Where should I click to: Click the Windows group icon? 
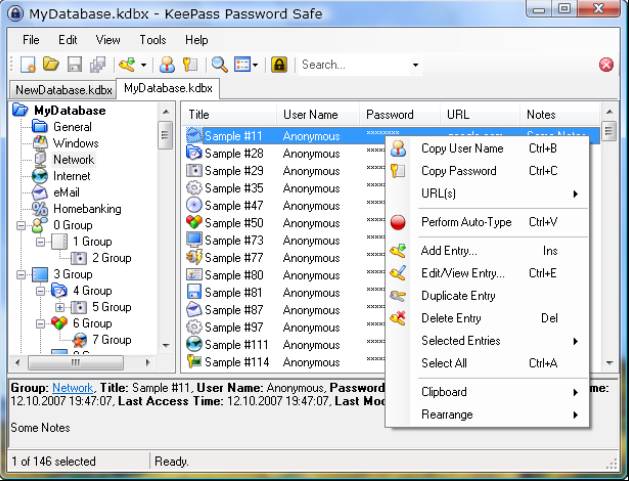click(40, 143)
